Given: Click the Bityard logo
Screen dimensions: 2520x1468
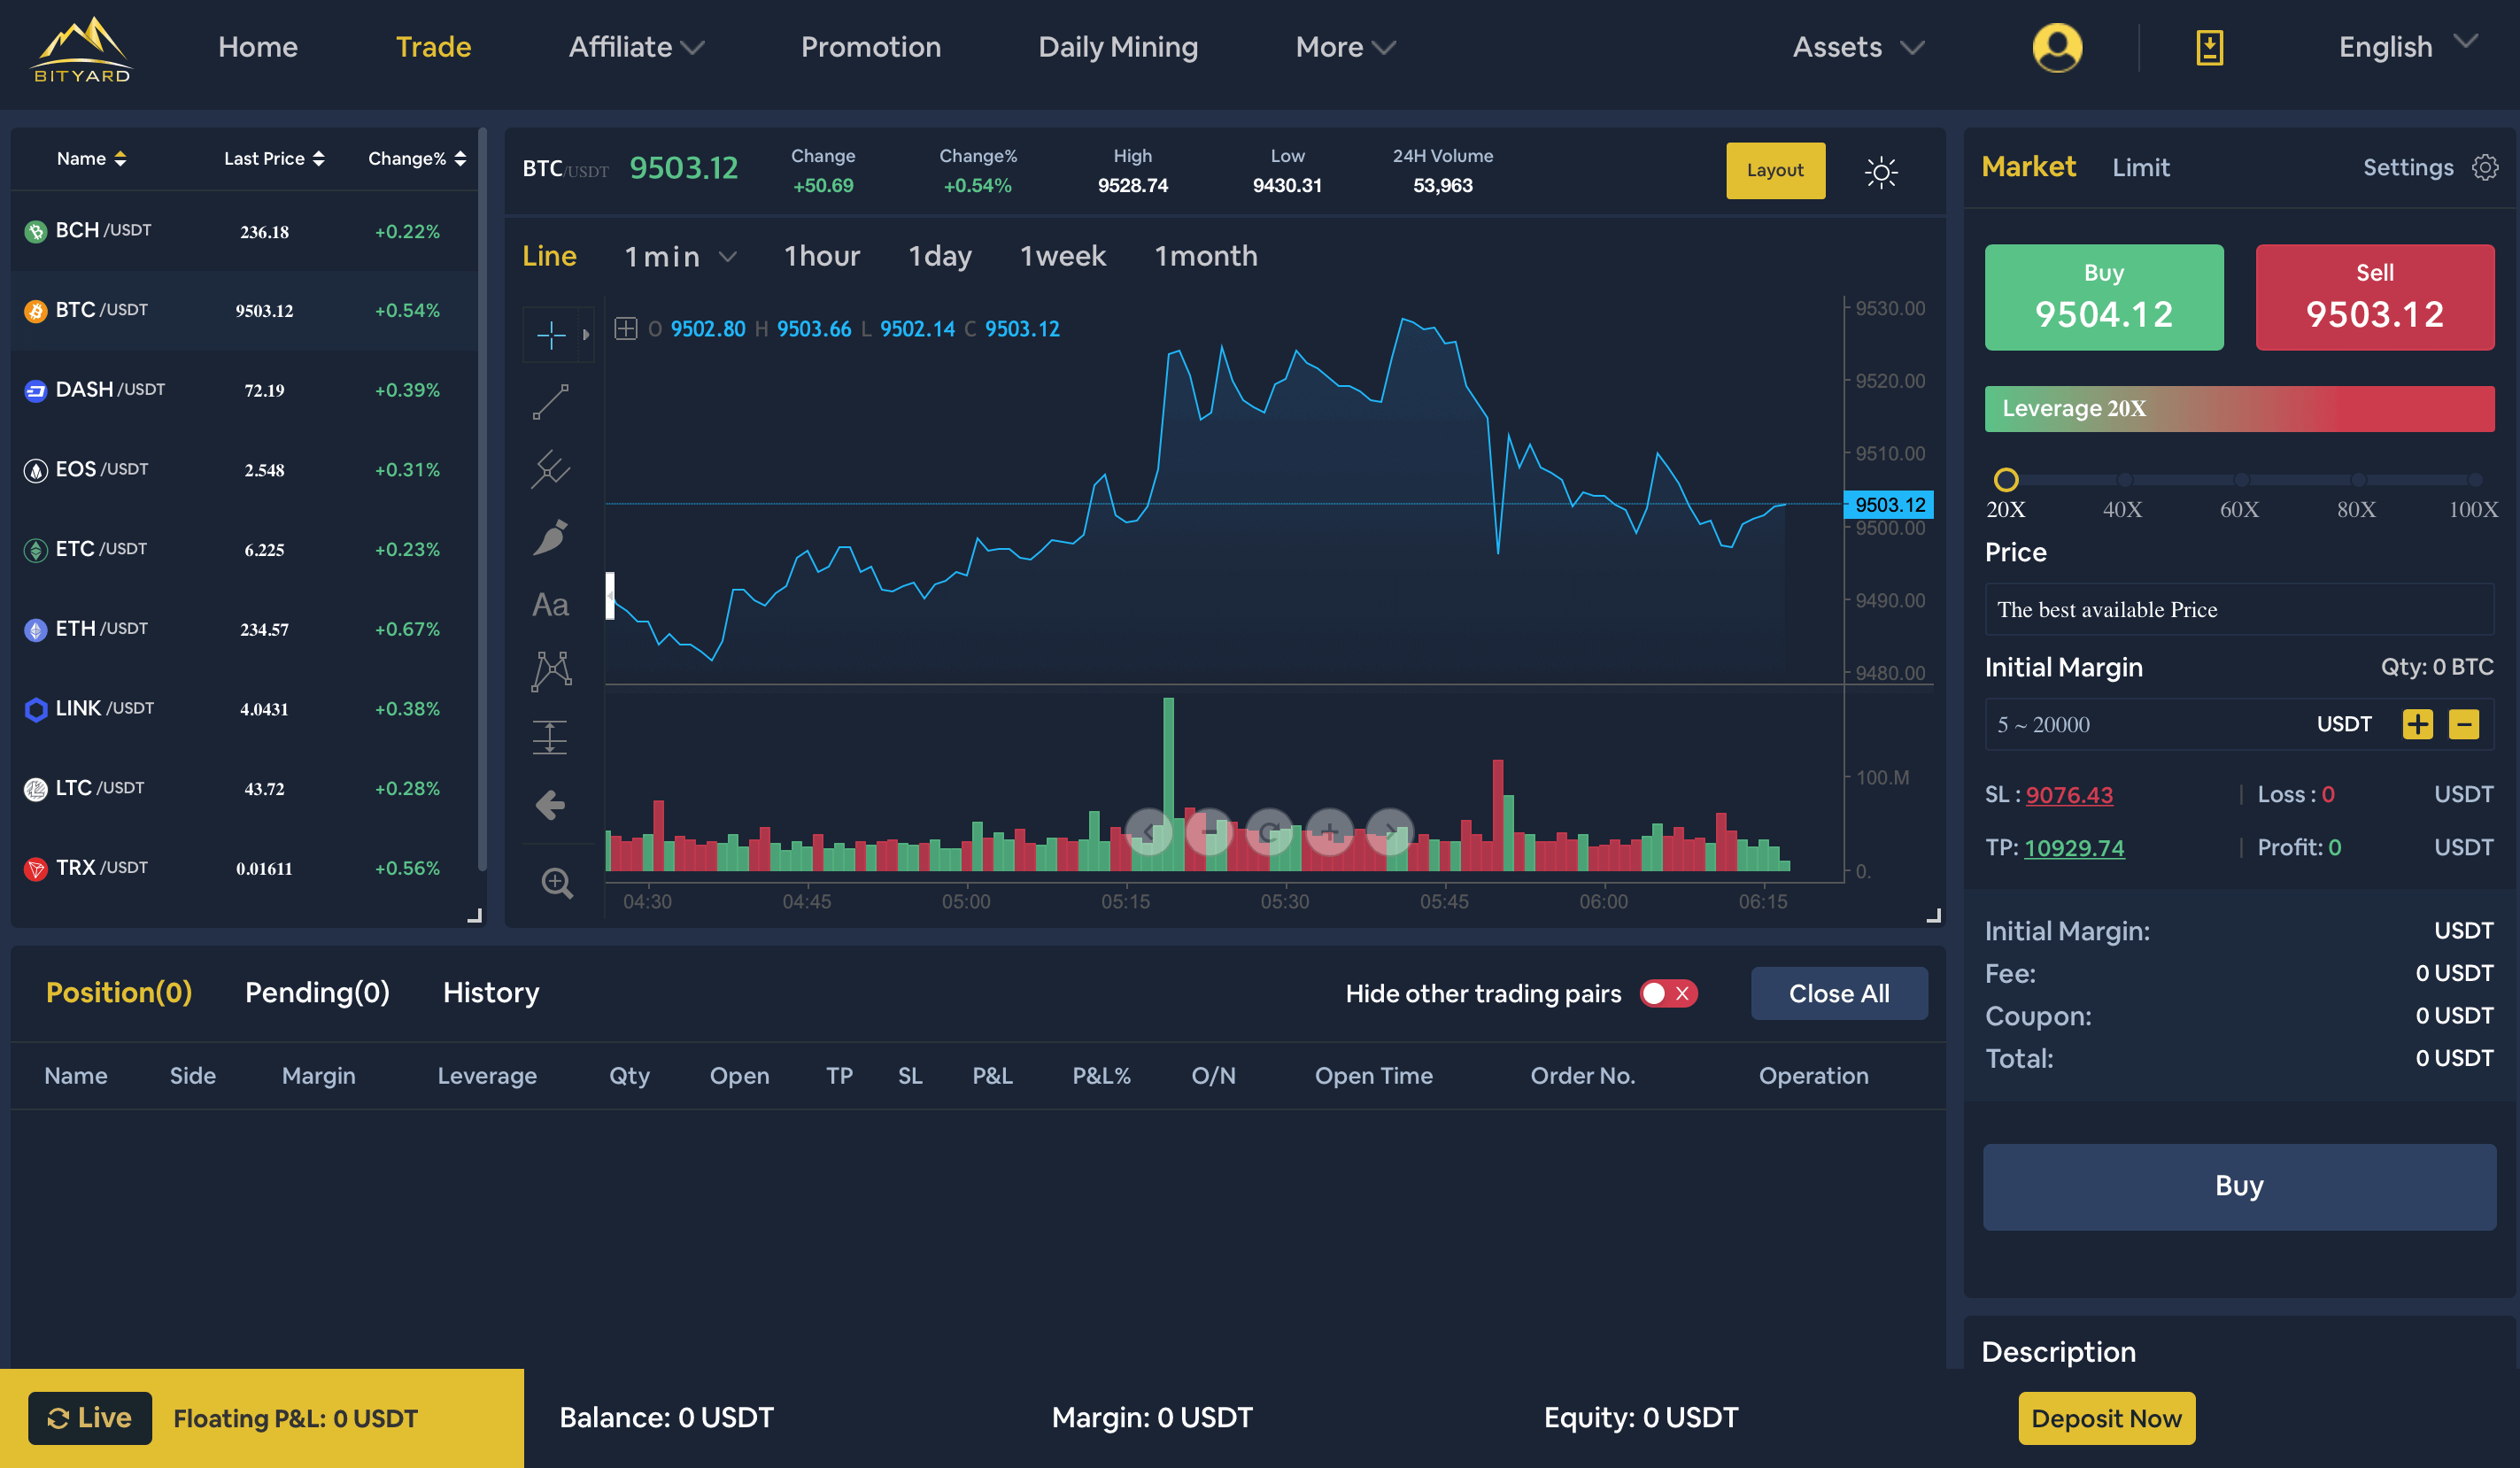Looking at the screenshot, I should (82, 49).
